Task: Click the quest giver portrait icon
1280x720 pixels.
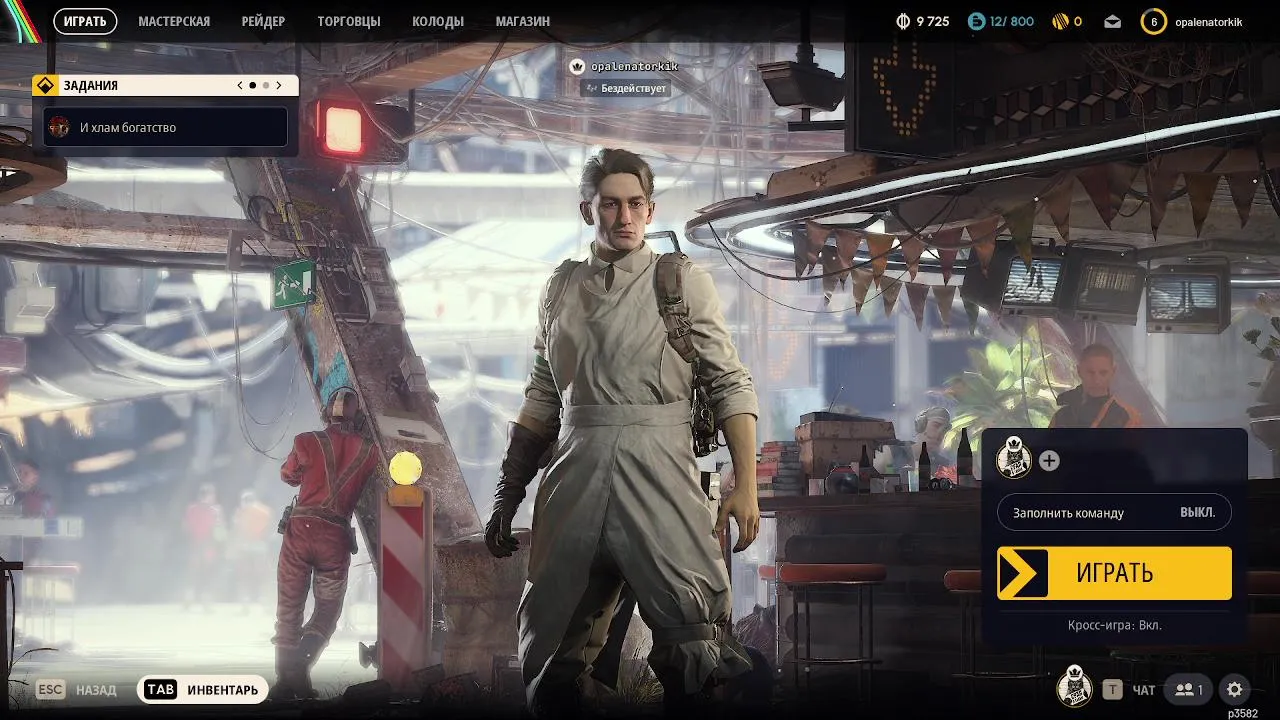Action: point(60,128)
